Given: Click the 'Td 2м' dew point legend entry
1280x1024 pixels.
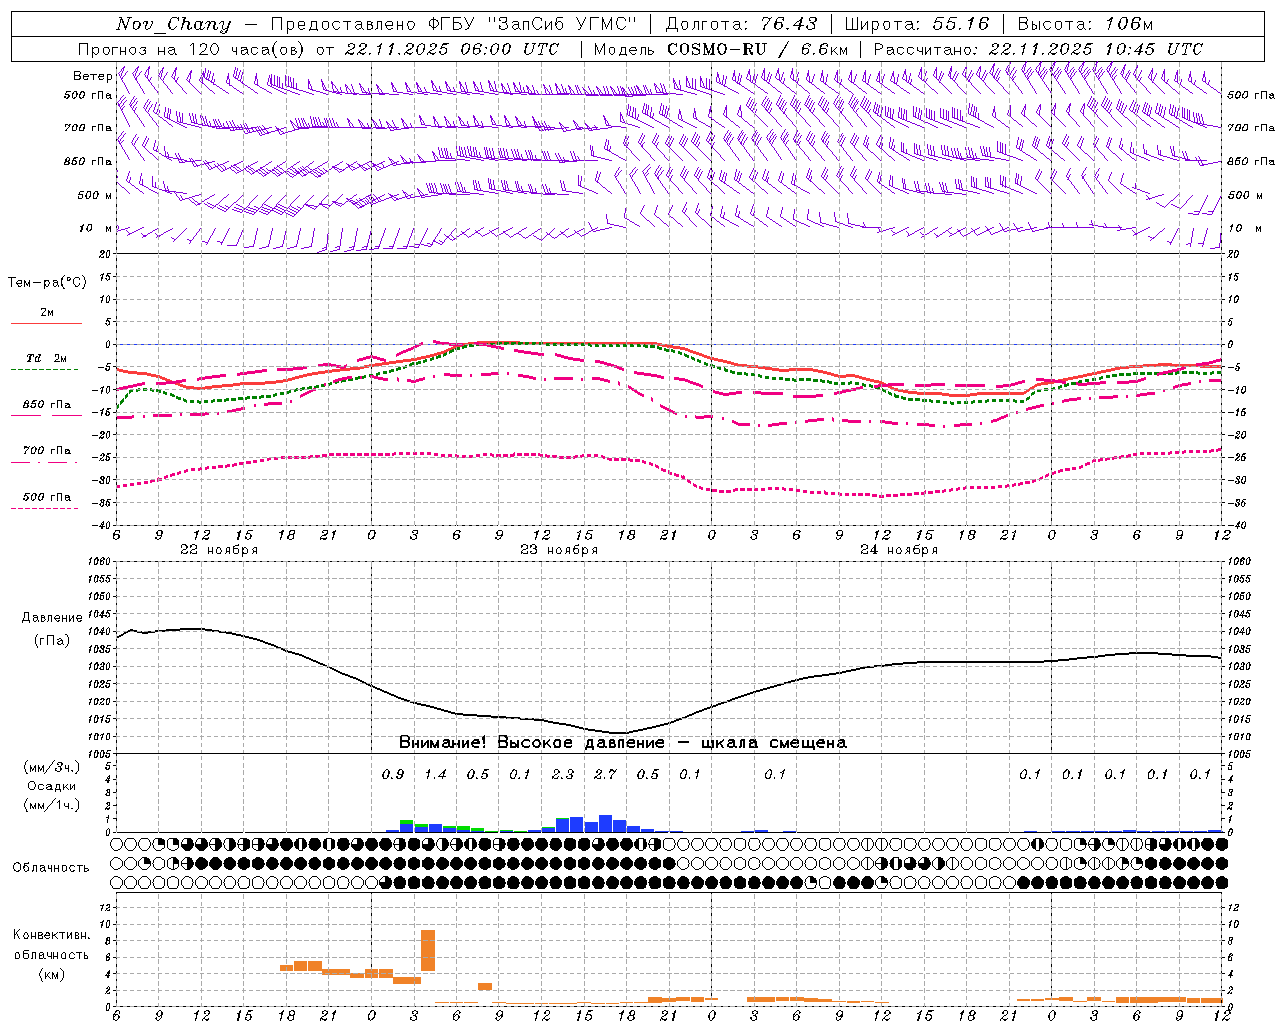Looking at the screenshot, I should pyautogui.click(x=46, y=358).
